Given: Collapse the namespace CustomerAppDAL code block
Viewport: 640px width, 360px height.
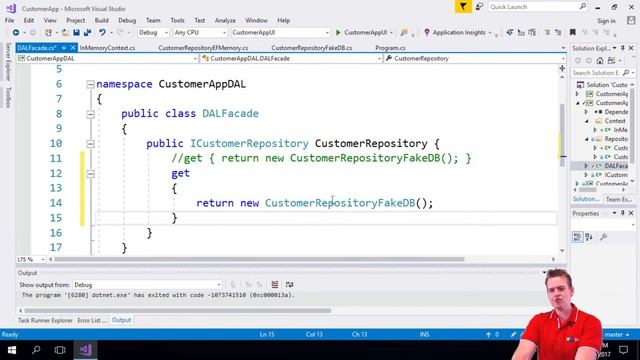Looking at the screenshot, I should click(91, 84).
